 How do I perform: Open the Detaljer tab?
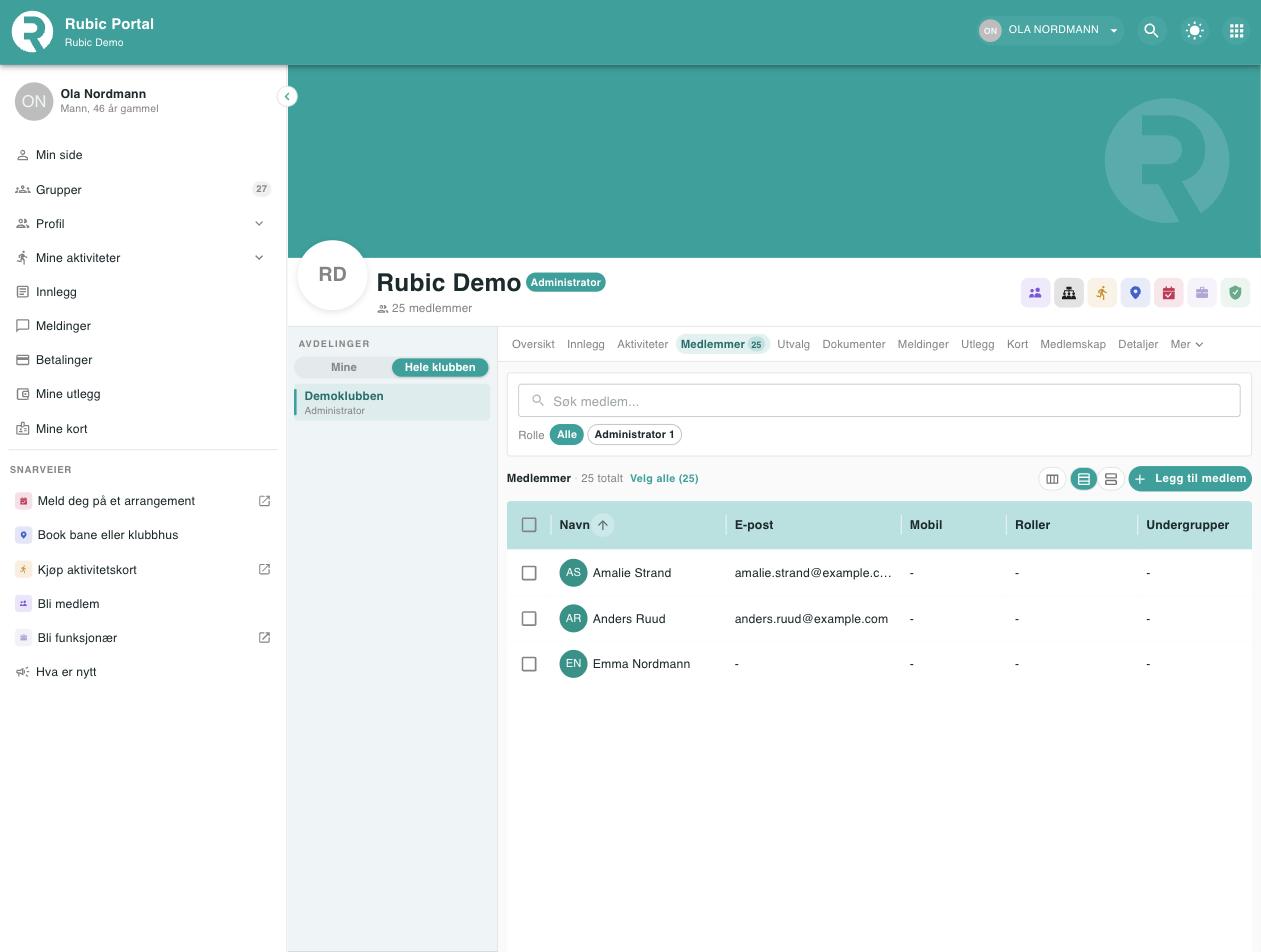point(1138,344)
